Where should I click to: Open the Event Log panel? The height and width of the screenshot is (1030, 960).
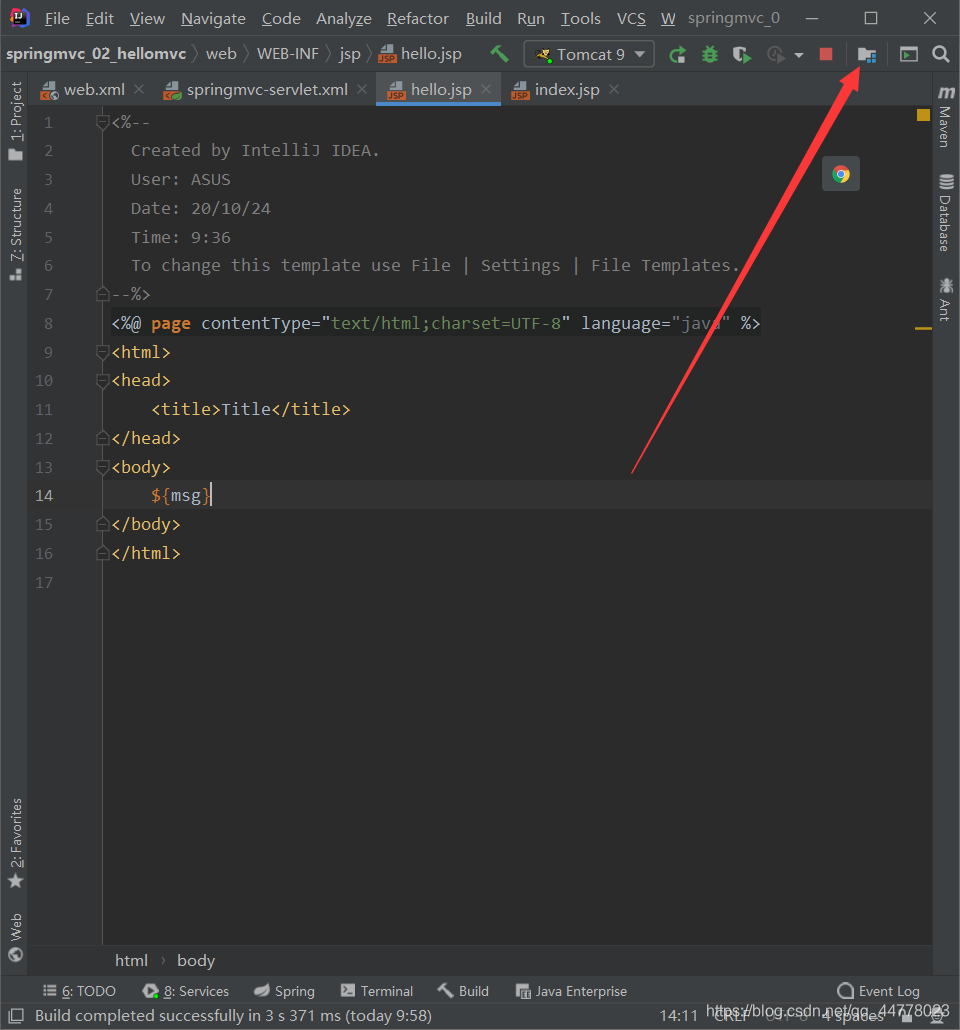pyautogui.click(x=879, y=991)
